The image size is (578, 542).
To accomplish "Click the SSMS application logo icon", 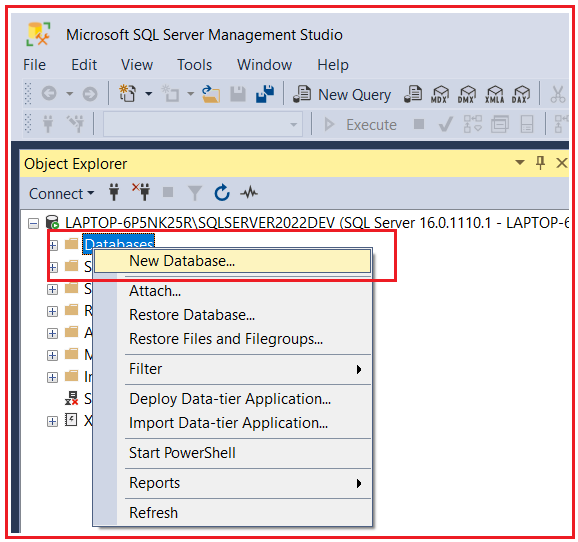I will point(38,34).
